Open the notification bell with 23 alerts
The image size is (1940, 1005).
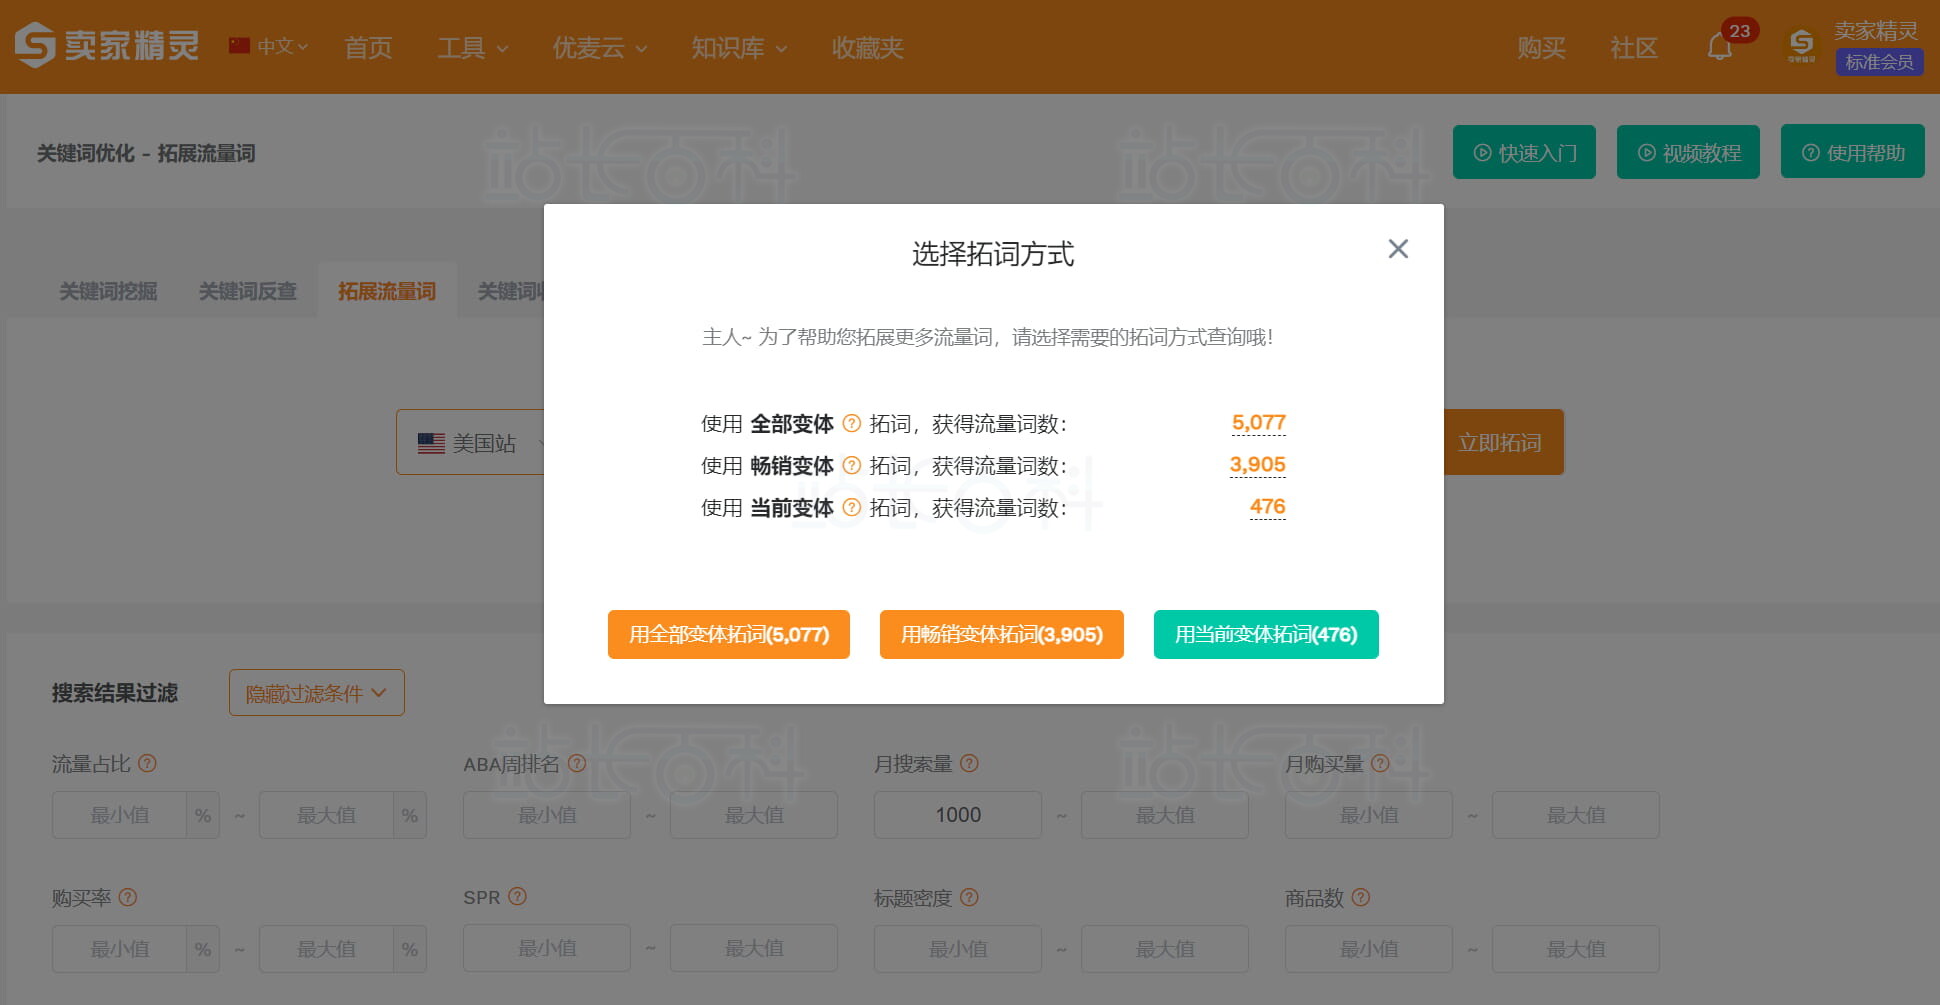(1721, 46)
